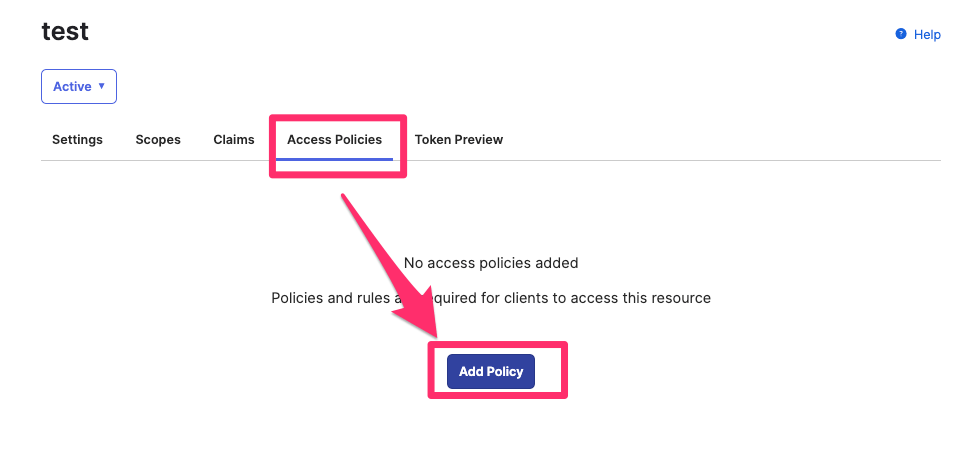977x452 pixels.
Task: Click the pink frame around Access Policies tab
Action: (x=338, y=117)
